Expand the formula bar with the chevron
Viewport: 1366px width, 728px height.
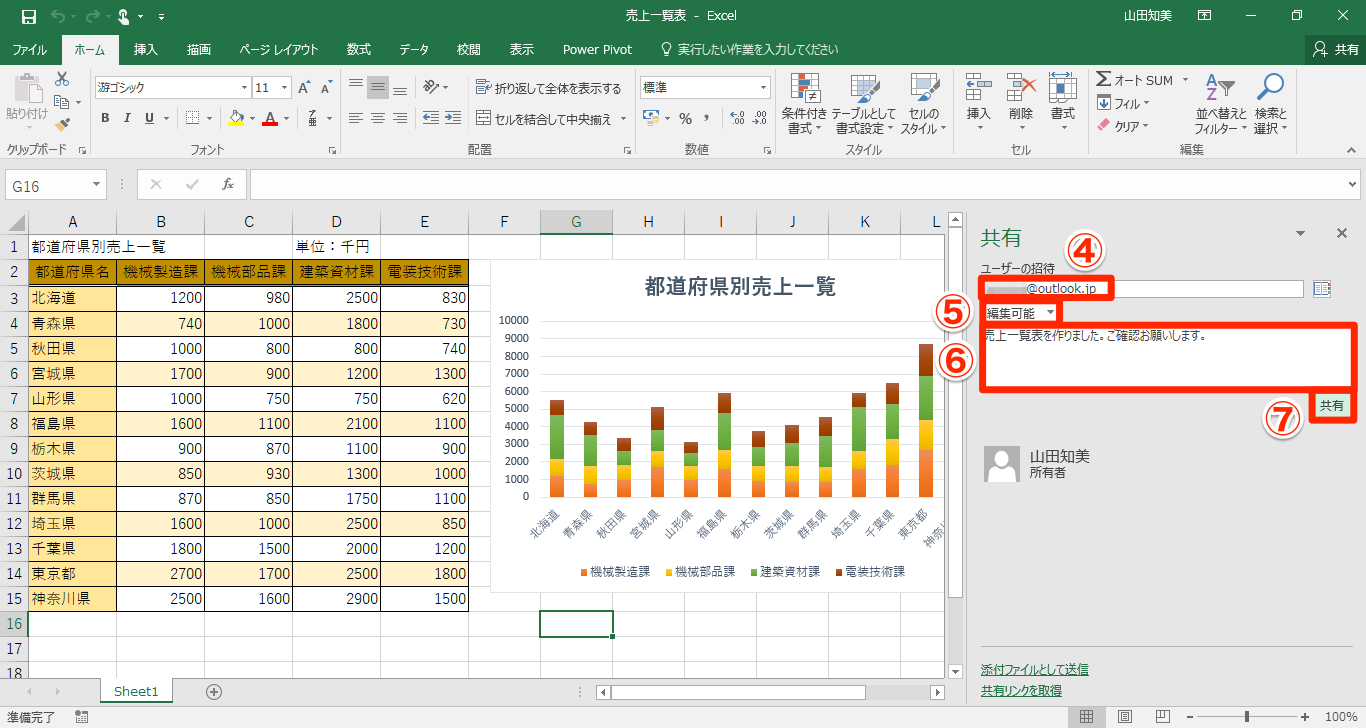click(1353, 184)
